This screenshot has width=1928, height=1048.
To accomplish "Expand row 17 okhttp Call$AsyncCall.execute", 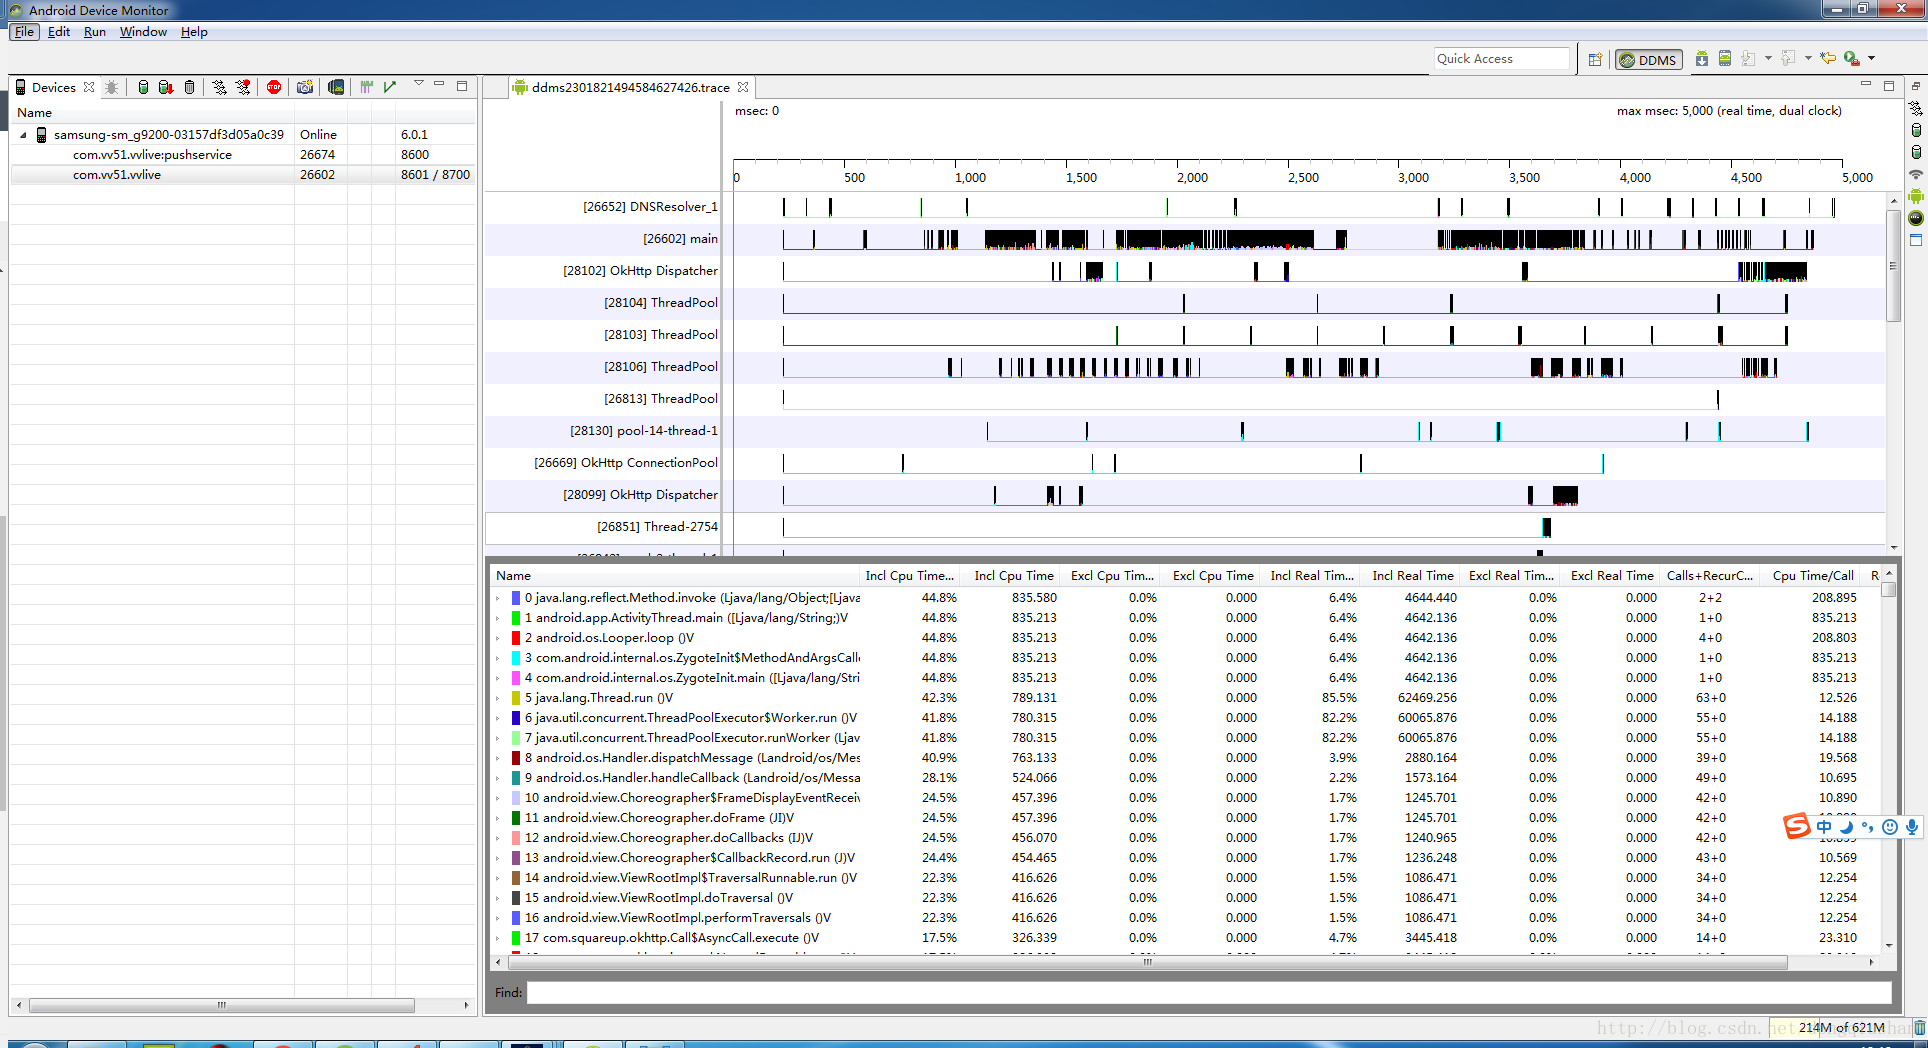I will click(x=498, y=938).
